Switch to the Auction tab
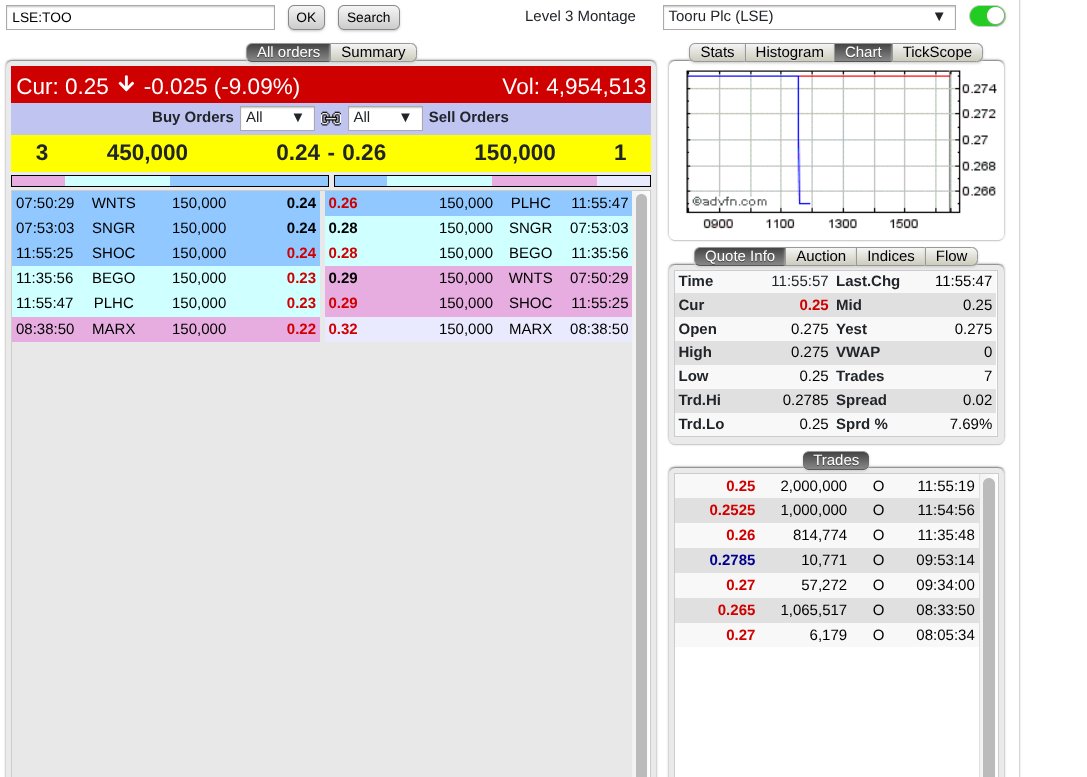Image resolution: width=1087 pixels, height=777 pixels. pos(821,256)
